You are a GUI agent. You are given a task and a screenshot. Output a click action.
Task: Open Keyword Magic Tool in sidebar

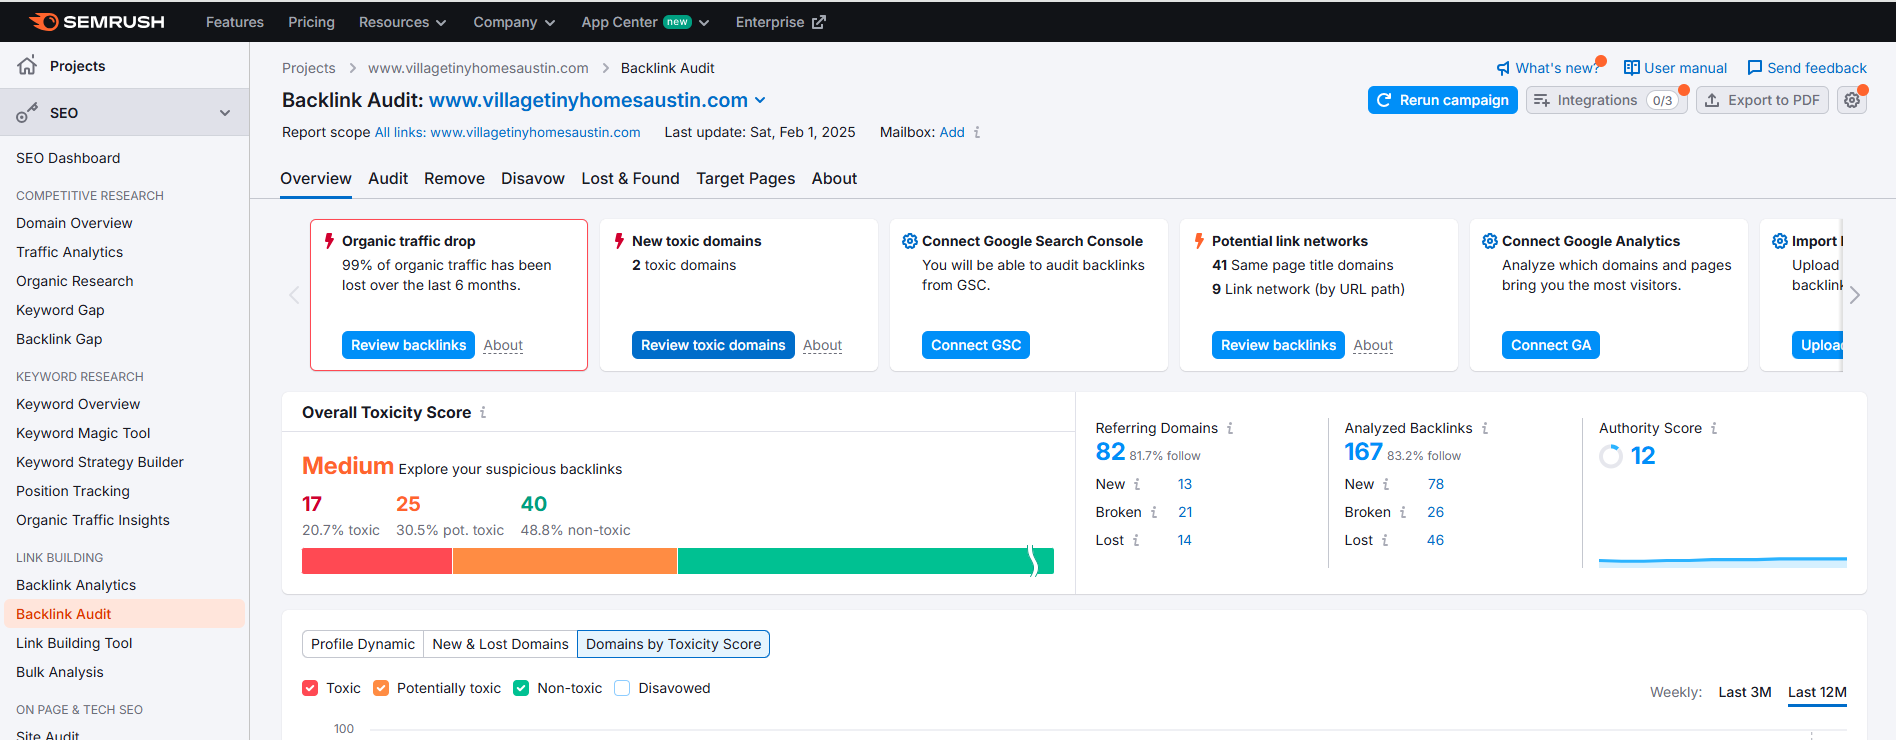83,433
